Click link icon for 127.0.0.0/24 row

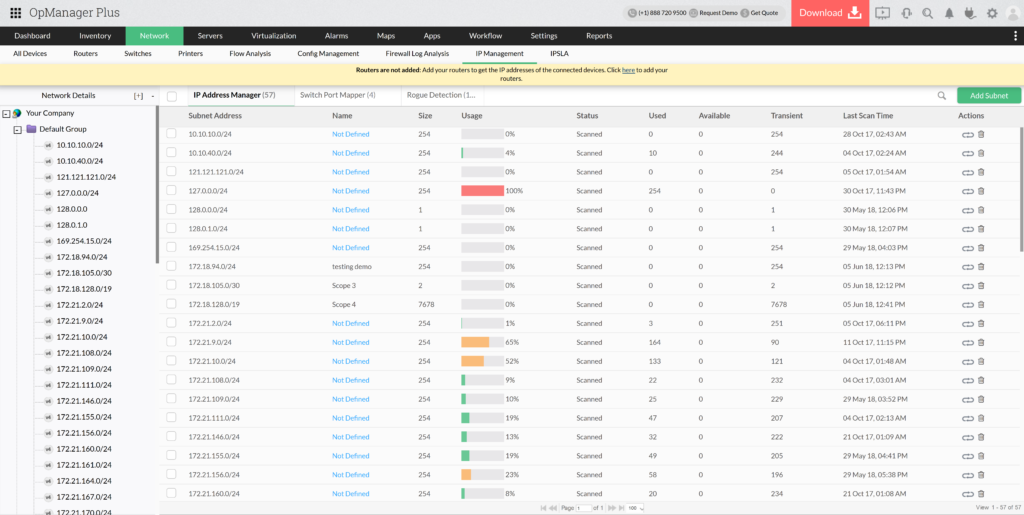967,191
